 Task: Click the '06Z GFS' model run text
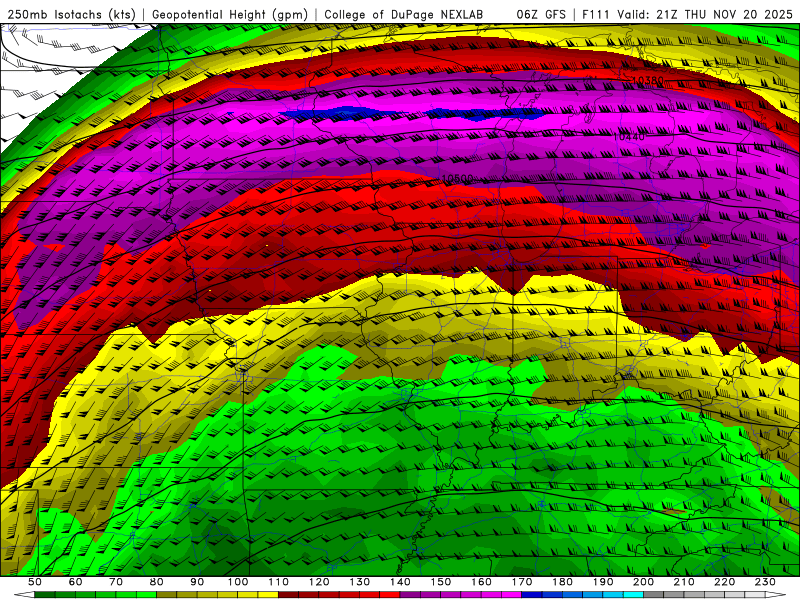[x=541, y=14]
